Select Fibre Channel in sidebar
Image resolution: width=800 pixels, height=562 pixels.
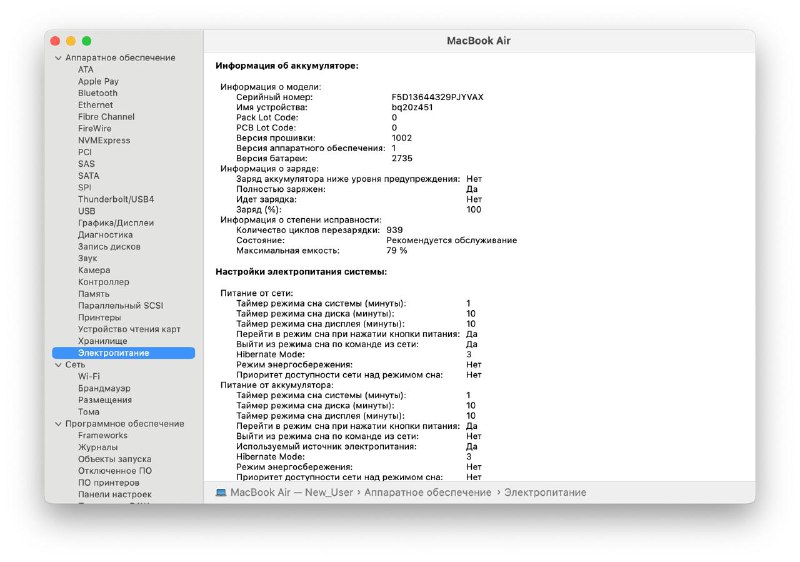(x=106, y=117)
